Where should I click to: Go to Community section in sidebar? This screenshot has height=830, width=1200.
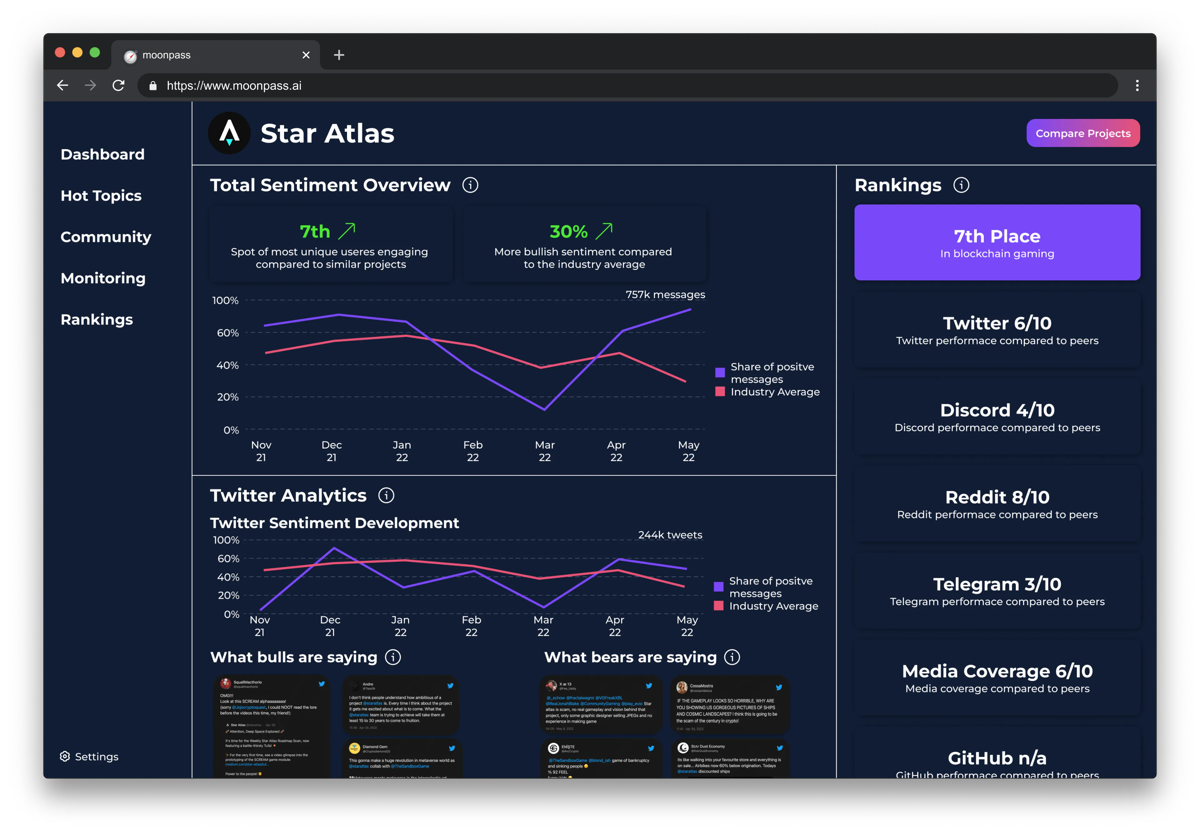(x=106, y=237)
